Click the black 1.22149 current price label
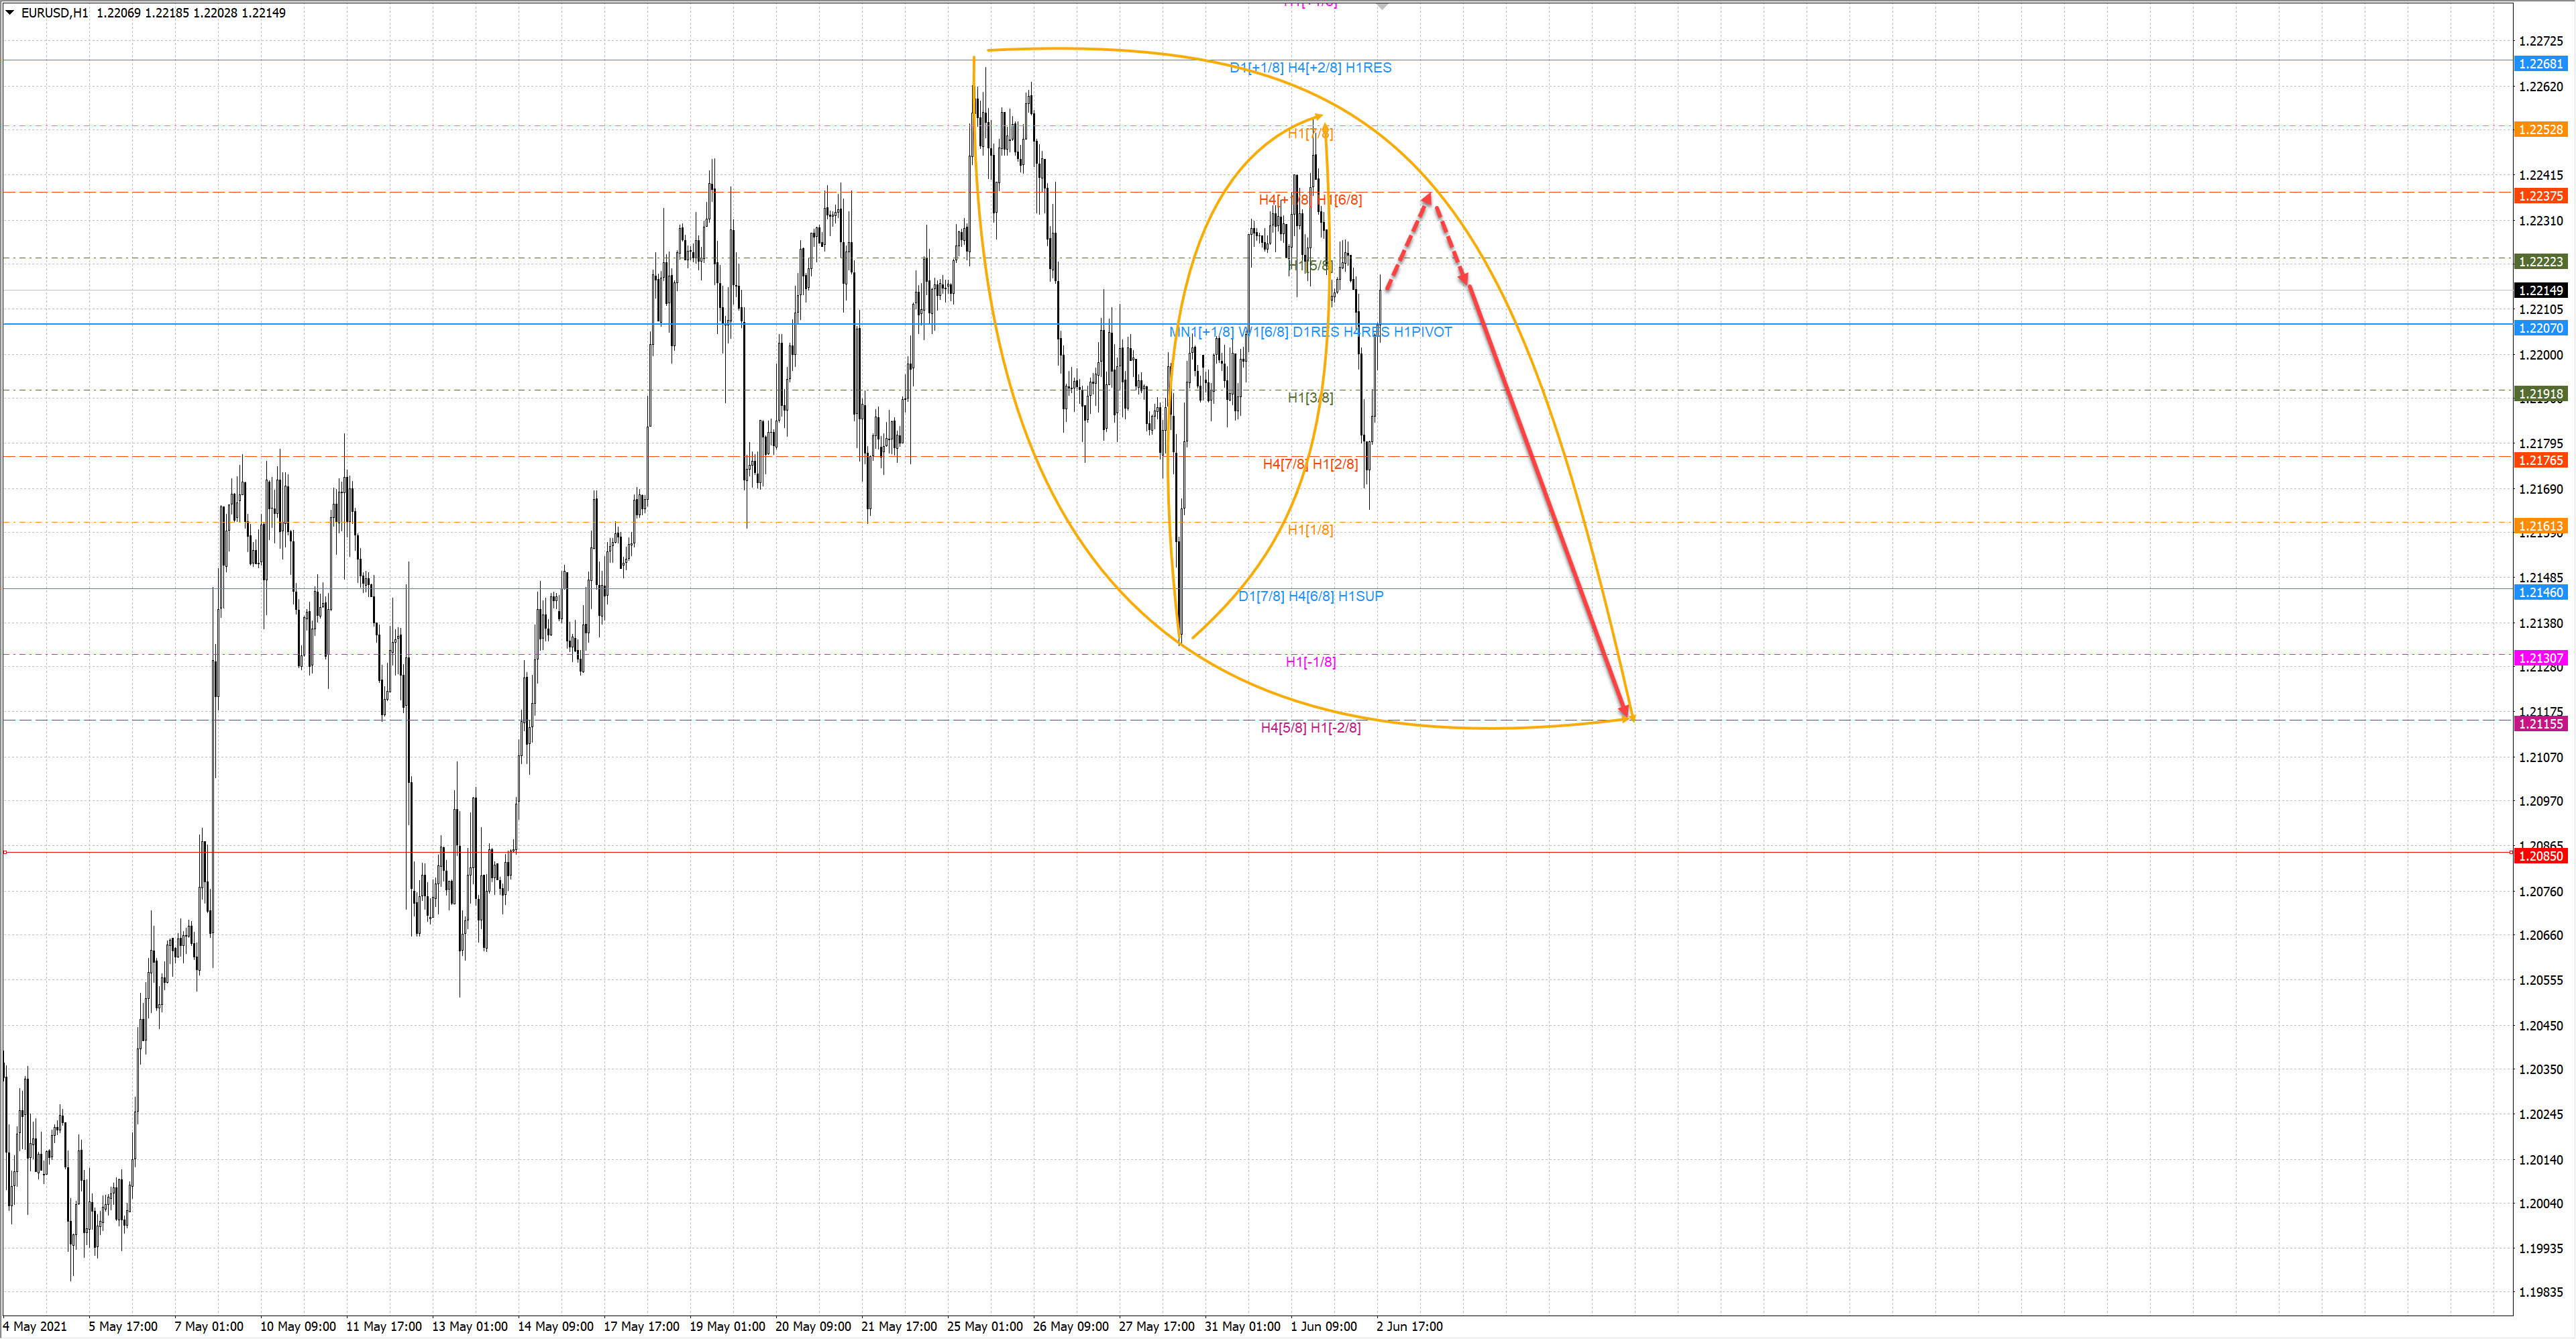2576x1339 pixels. 2540,290
